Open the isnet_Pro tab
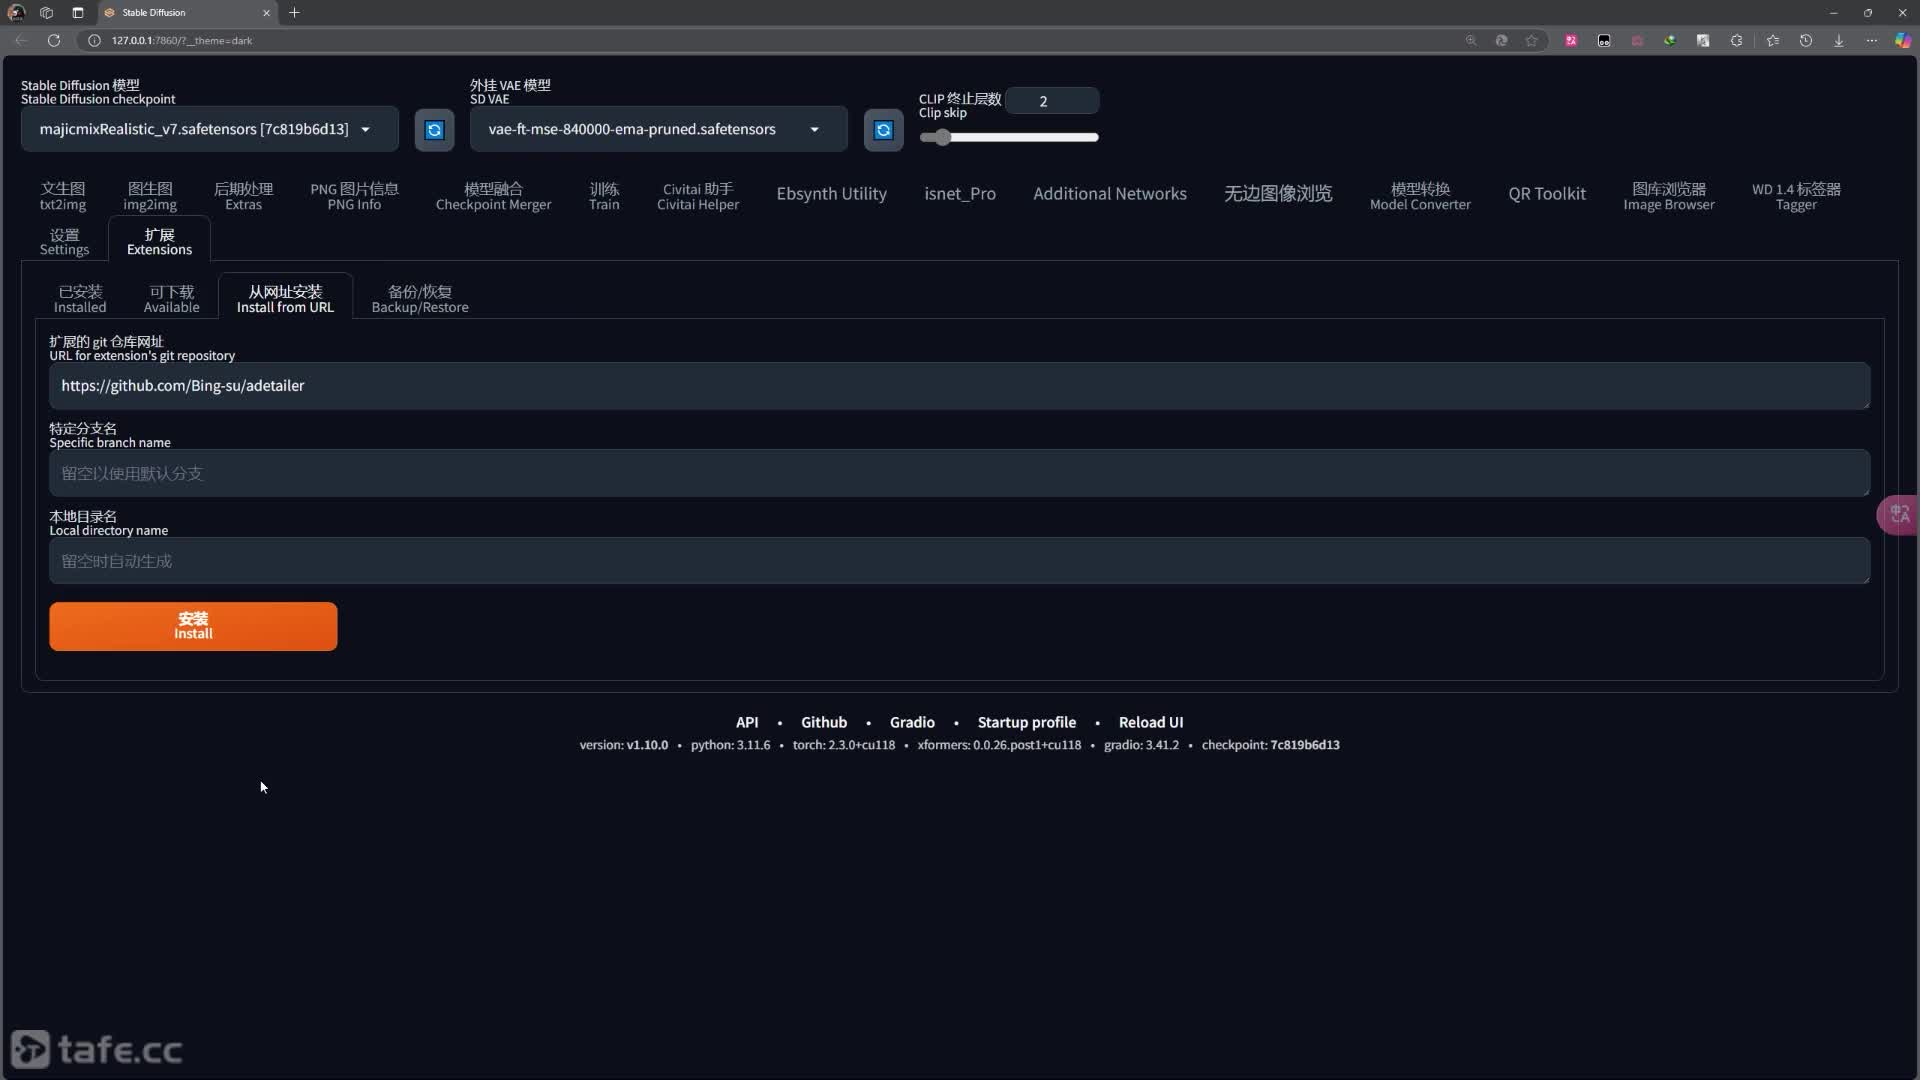This screenshot has width=1920, height=1080. [x=960, y=194]
